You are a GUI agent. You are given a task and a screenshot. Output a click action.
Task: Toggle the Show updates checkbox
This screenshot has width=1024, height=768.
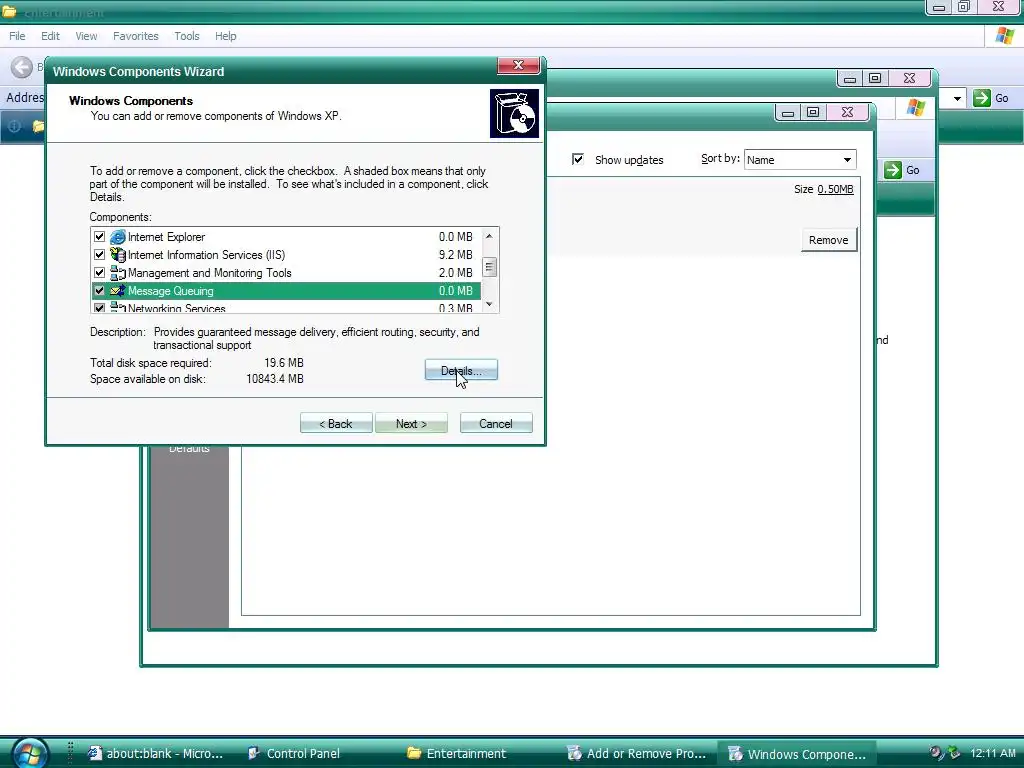pyautogui.click(x=578, y=159)
